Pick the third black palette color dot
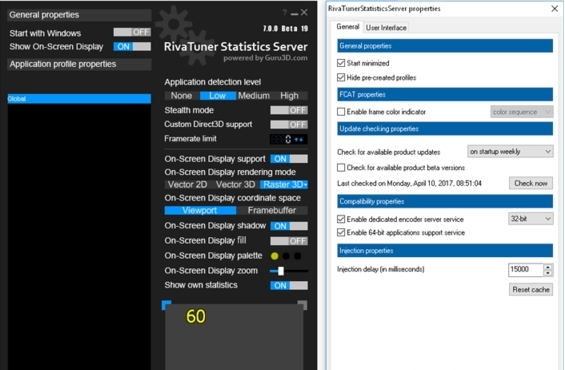The width and height of the screenshot is (565, 370). click(297, 256)
